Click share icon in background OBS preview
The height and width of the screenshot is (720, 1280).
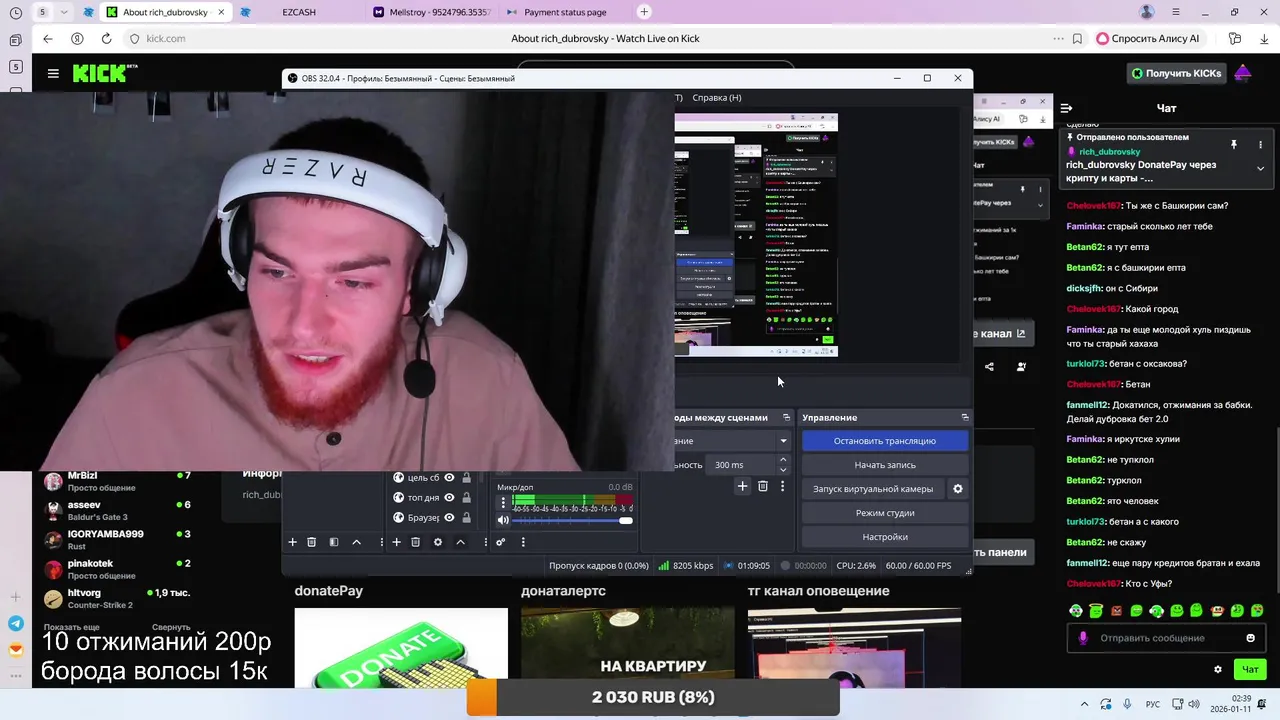tap(989, 367)
